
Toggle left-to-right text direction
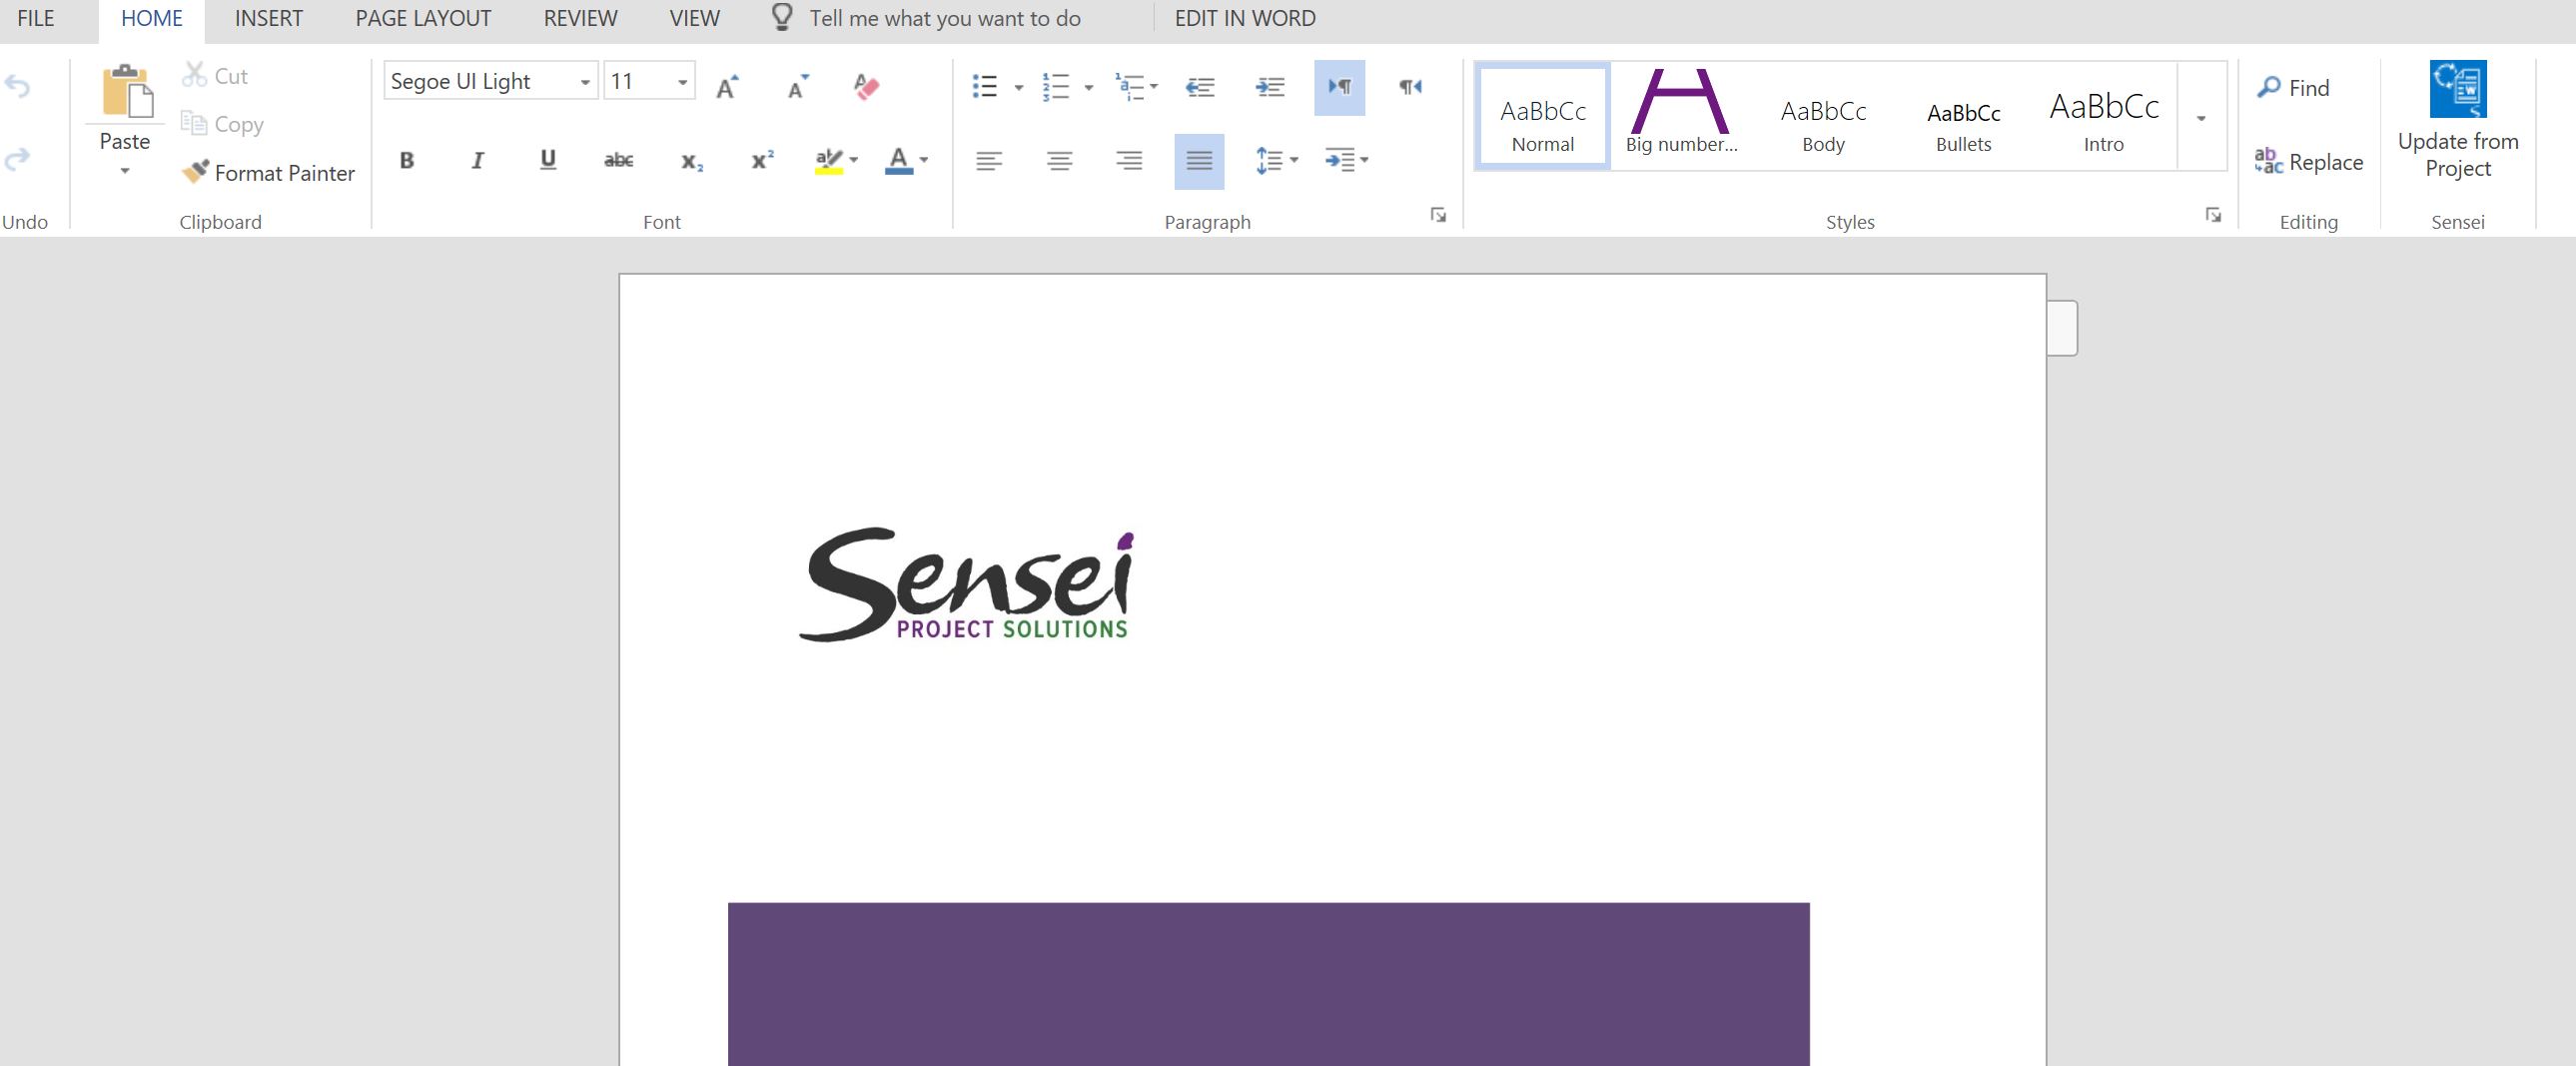[1340, 87]
